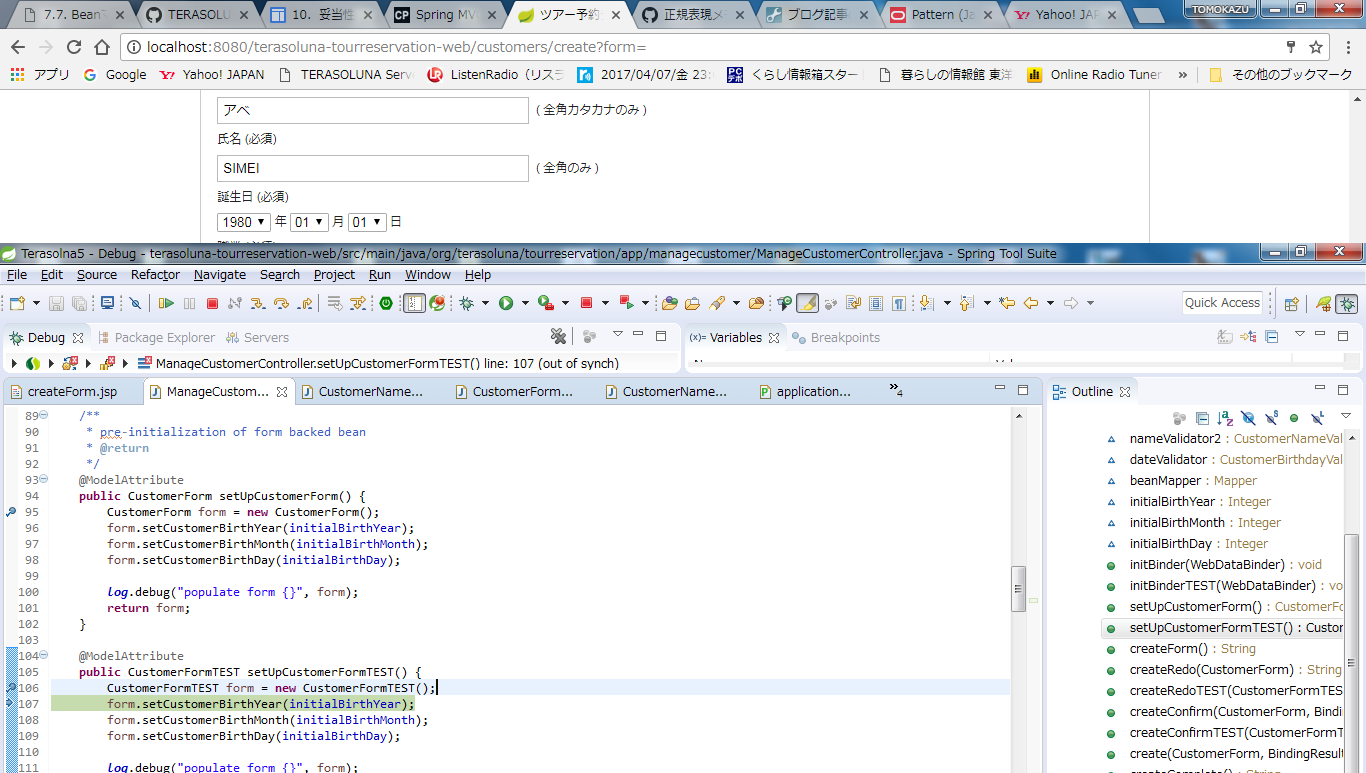Screen dimensions: 1366x773
Task: Collapse the Javadoc comment at line 89
Action: coord(43,415)
